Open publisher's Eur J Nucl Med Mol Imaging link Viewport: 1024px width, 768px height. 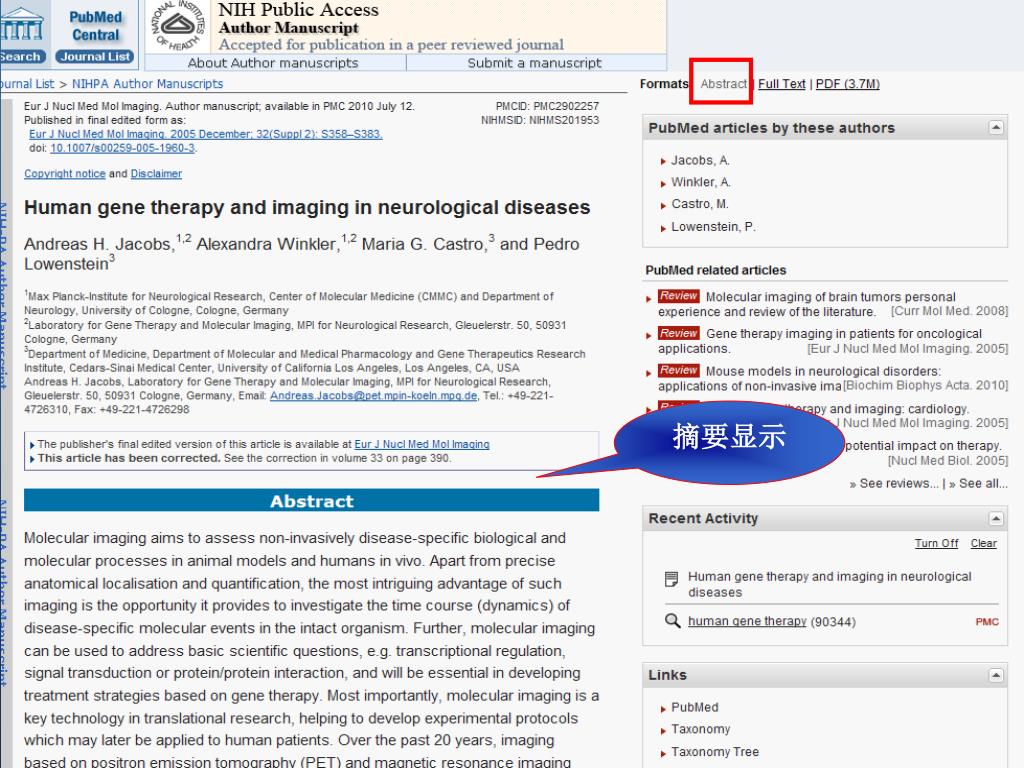[422, 444]
